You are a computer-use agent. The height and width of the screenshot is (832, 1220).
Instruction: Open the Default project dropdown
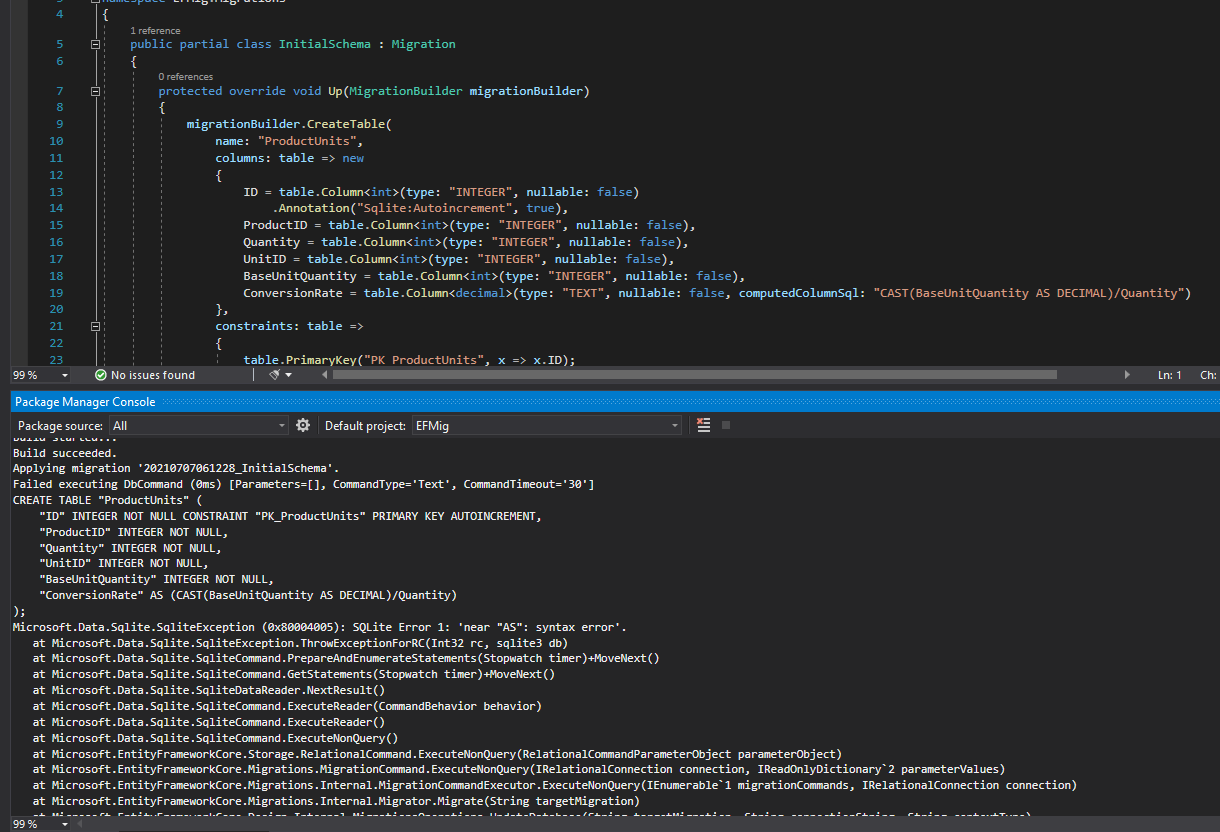point(676,424)
